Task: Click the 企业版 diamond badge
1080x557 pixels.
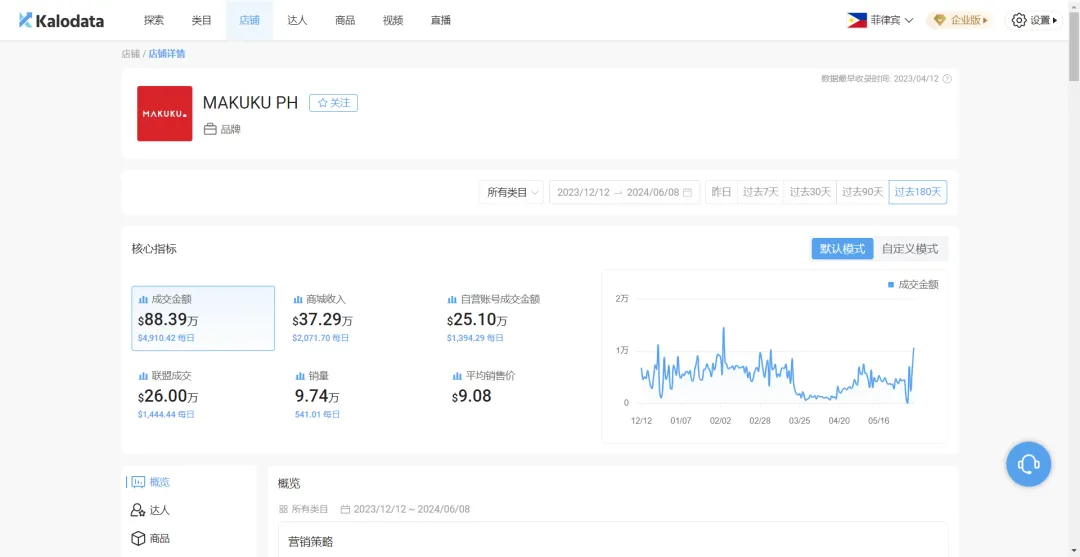Action: (x=960, y=21)
